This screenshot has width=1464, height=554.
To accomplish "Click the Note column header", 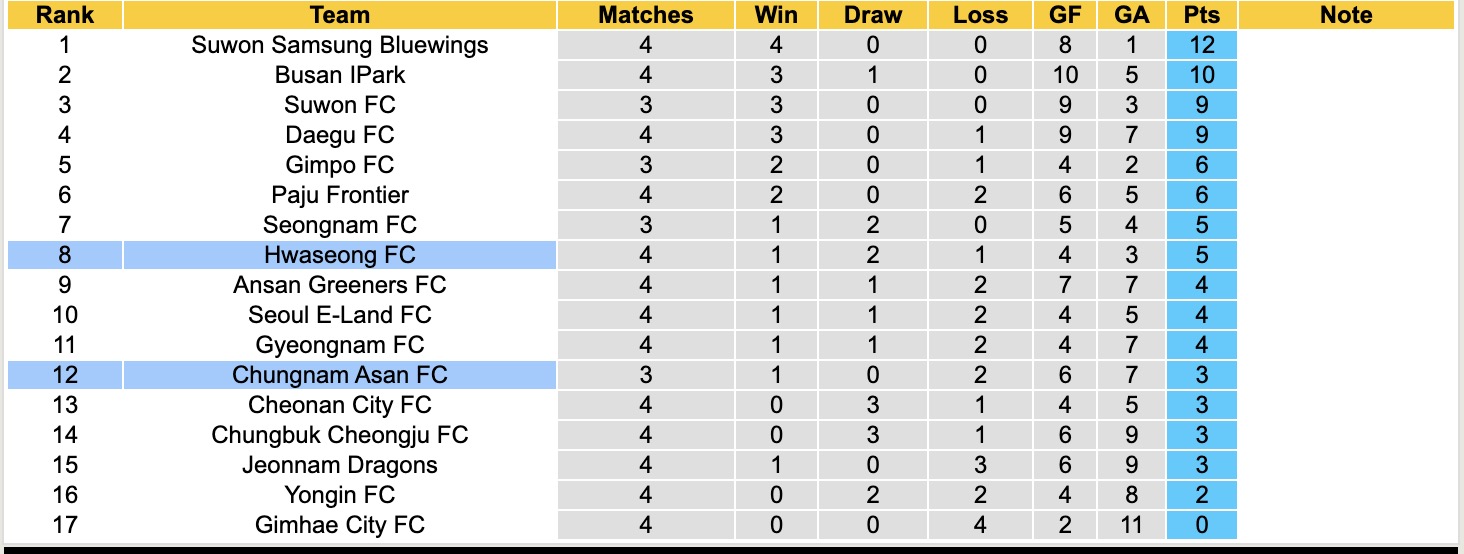I will tap(1346, 15).
